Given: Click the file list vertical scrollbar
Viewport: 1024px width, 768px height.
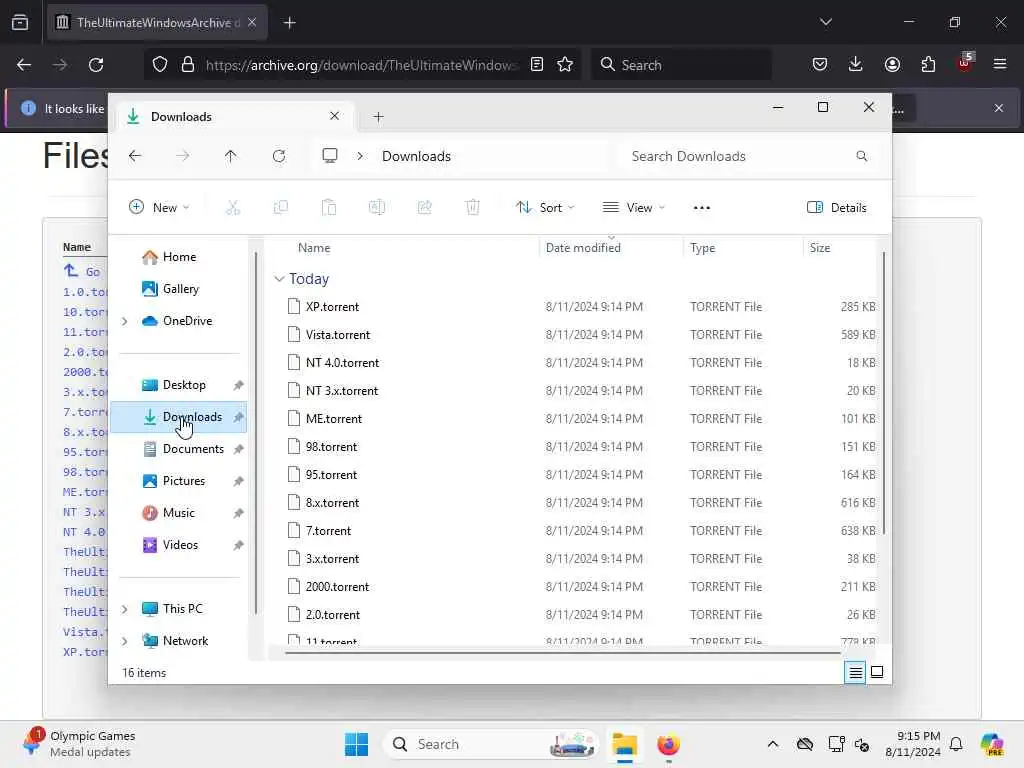Looking at the screenshot, I should (x=884, y=394).
